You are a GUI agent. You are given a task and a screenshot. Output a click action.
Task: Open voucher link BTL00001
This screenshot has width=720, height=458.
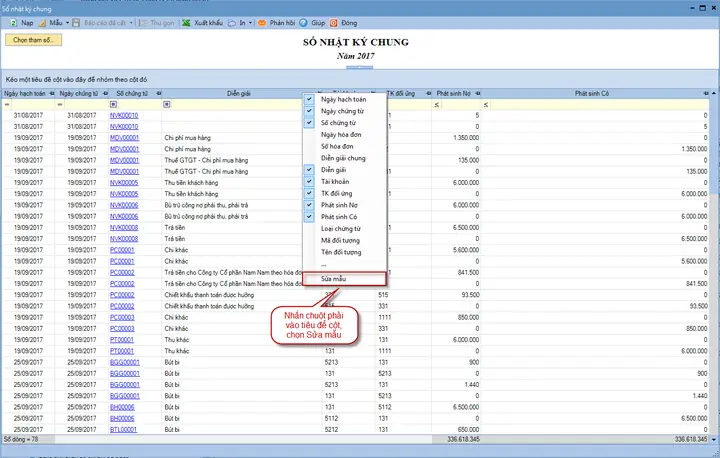pos(124,430)
